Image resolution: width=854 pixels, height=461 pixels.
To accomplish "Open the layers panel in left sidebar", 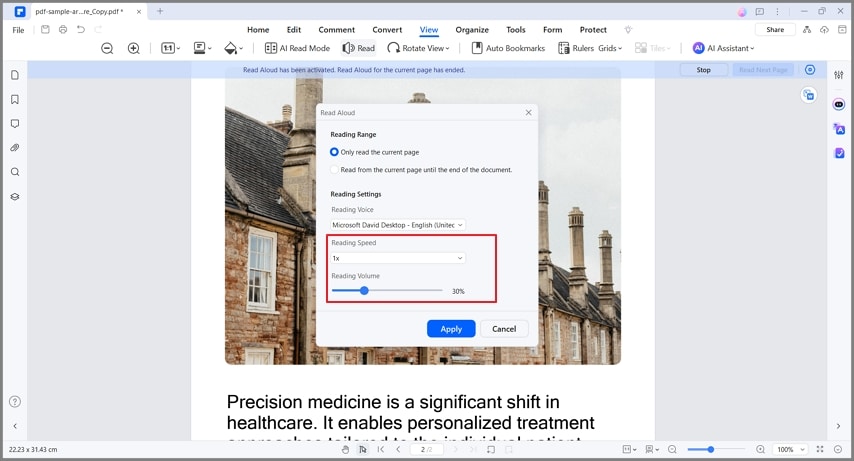I will 15,197.
